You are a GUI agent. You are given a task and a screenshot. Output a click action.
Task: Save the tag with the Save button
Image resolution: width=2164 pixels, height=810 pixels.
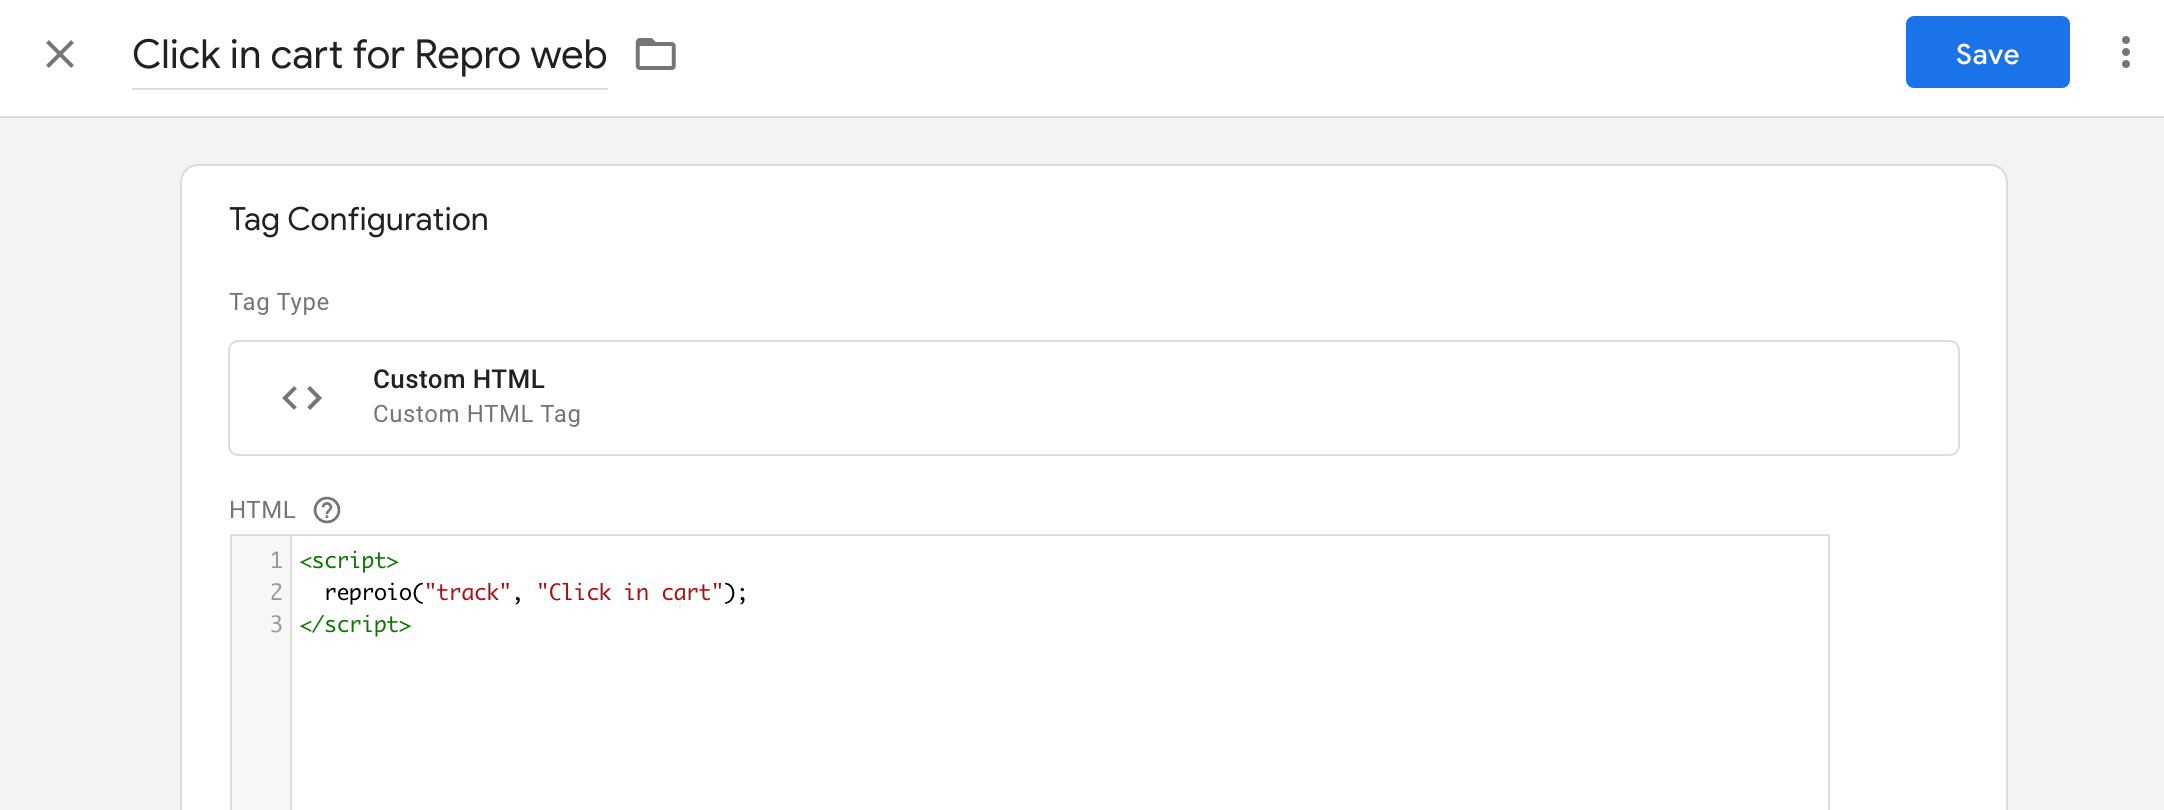click(1987, 52)
